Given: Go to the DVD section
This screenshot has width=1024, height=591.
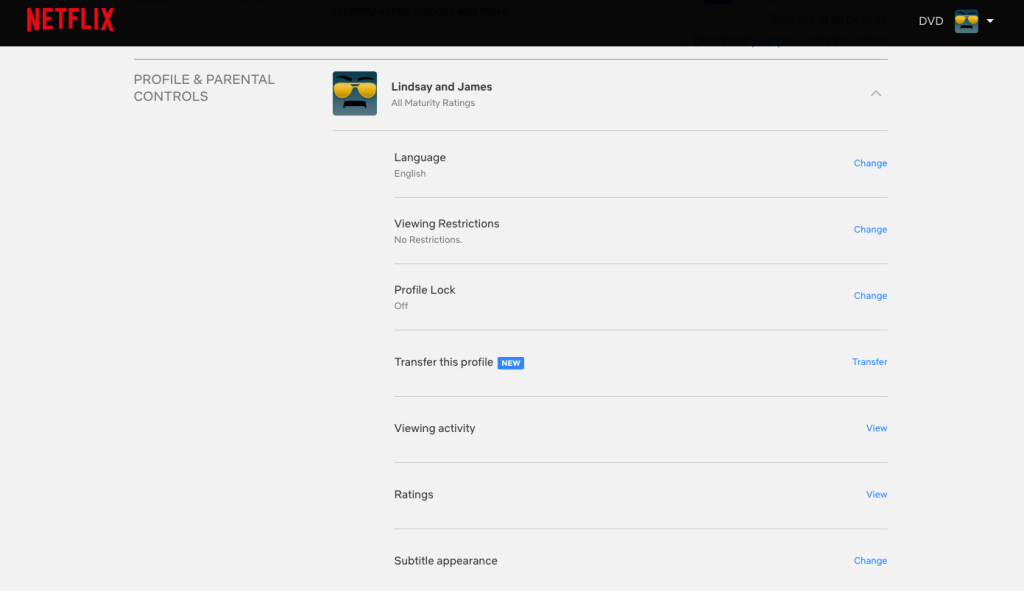Looking at the screenshot, I should tap(930, 21).
